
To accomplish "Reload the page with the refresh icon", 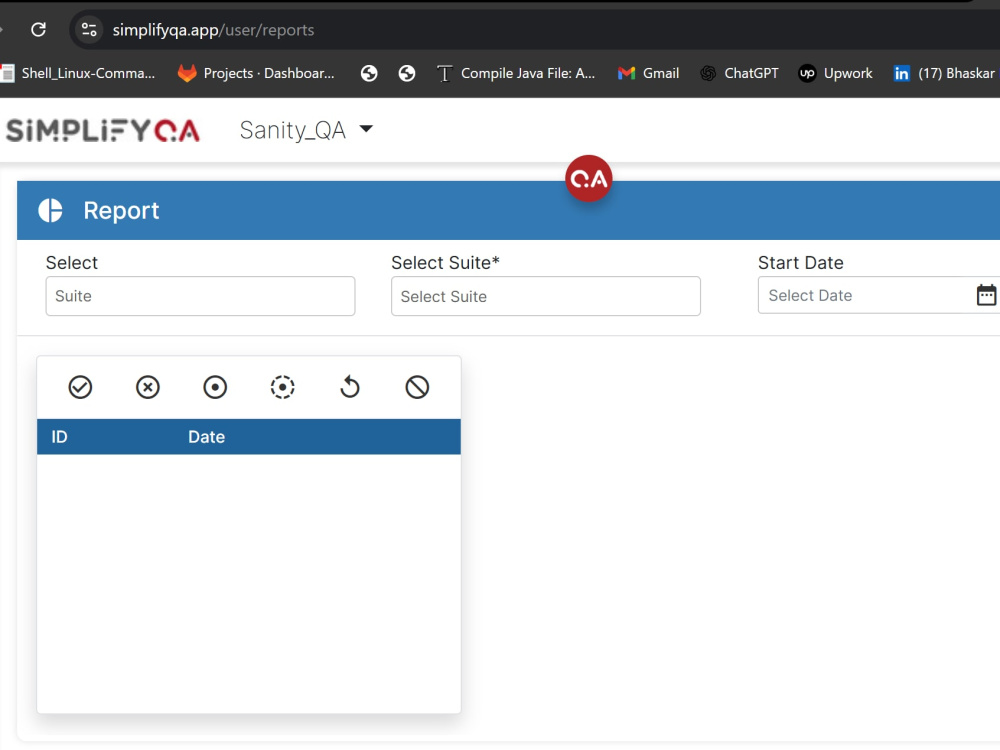I will point(38,29).
